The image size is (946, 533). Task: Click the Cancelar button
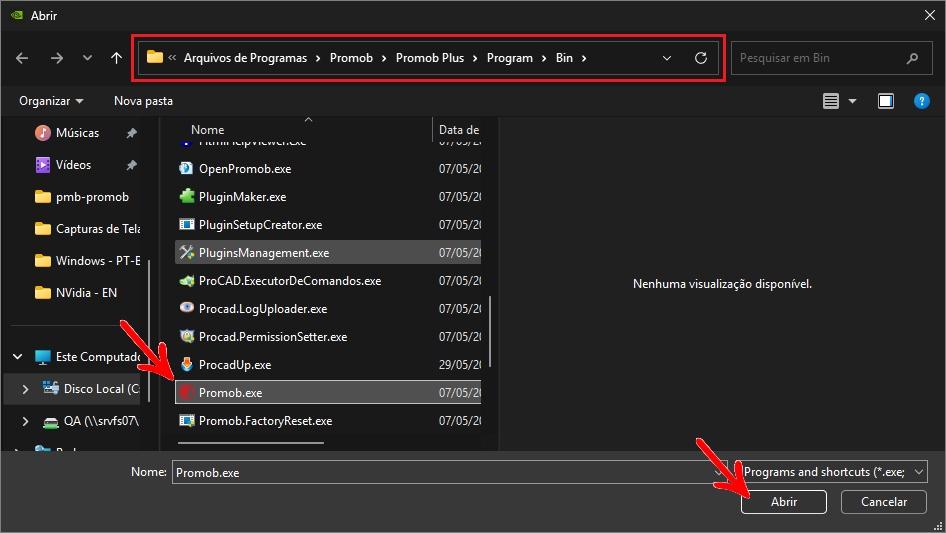point(884,502)
